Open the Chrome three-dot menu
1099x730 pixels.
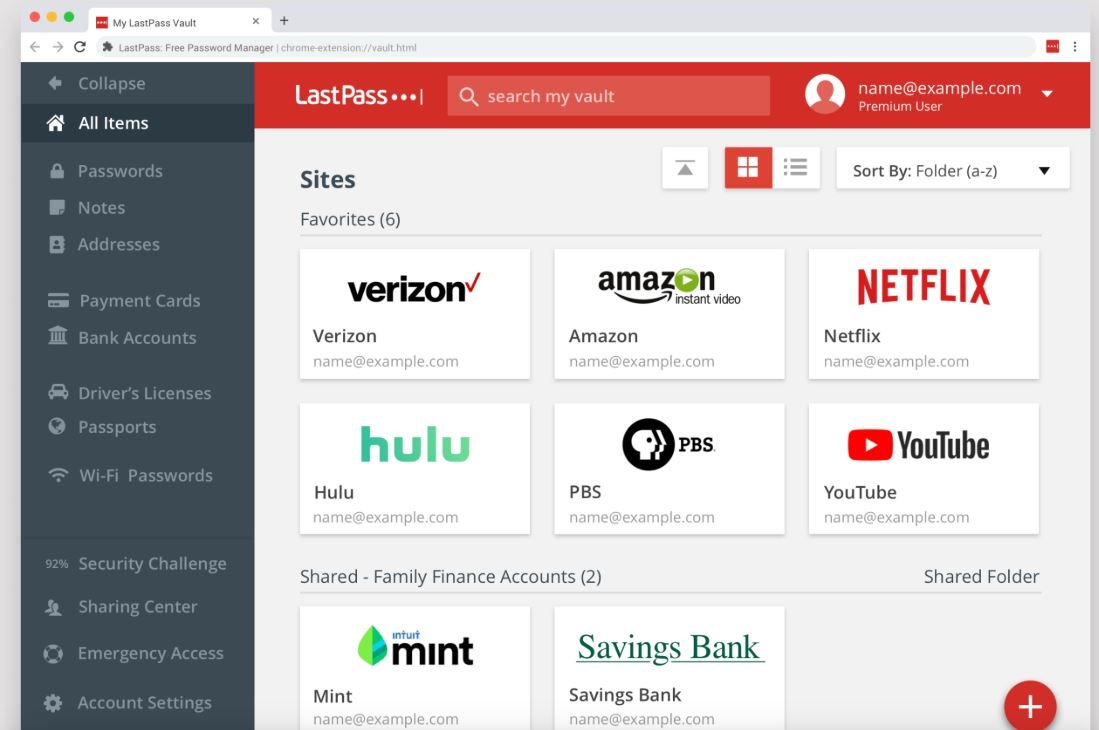(x=1074, y=47)
